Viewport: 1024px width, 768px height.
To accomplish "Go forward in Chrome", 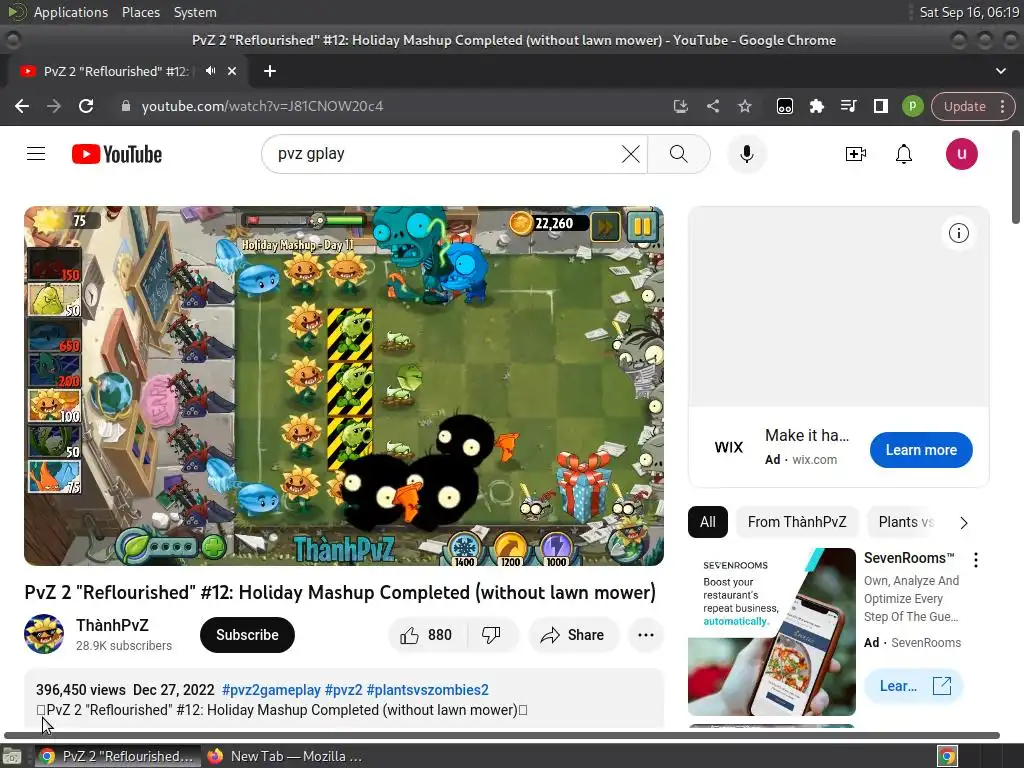I will click(x=54, y=106).
